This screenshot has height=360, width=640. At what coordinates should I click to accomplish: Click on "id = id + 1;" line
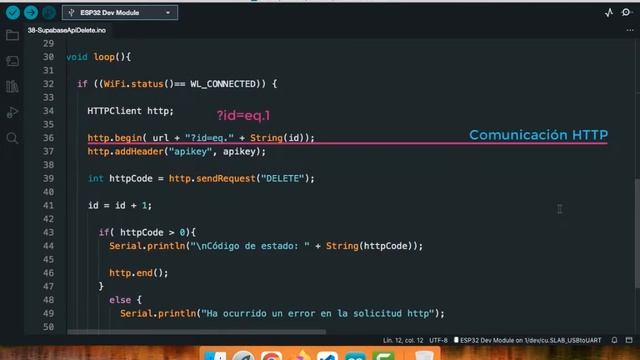(120, 205)
